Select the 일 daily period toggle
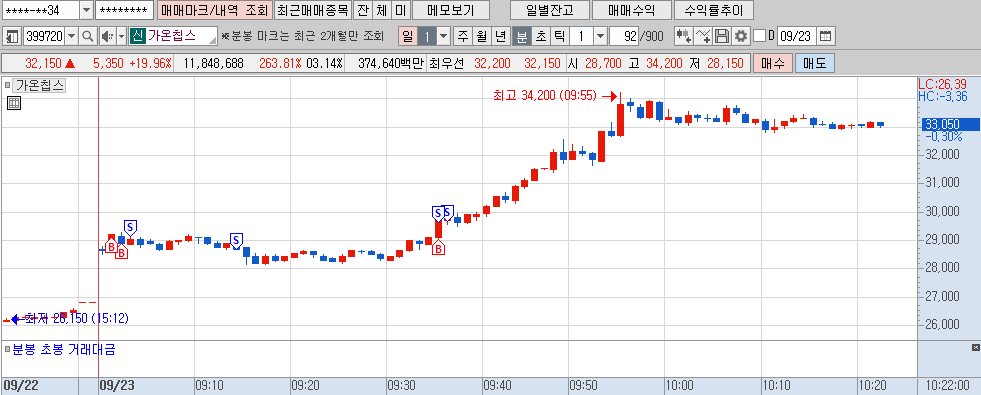Viewport: 981px width, 395px height. (408, 36)
